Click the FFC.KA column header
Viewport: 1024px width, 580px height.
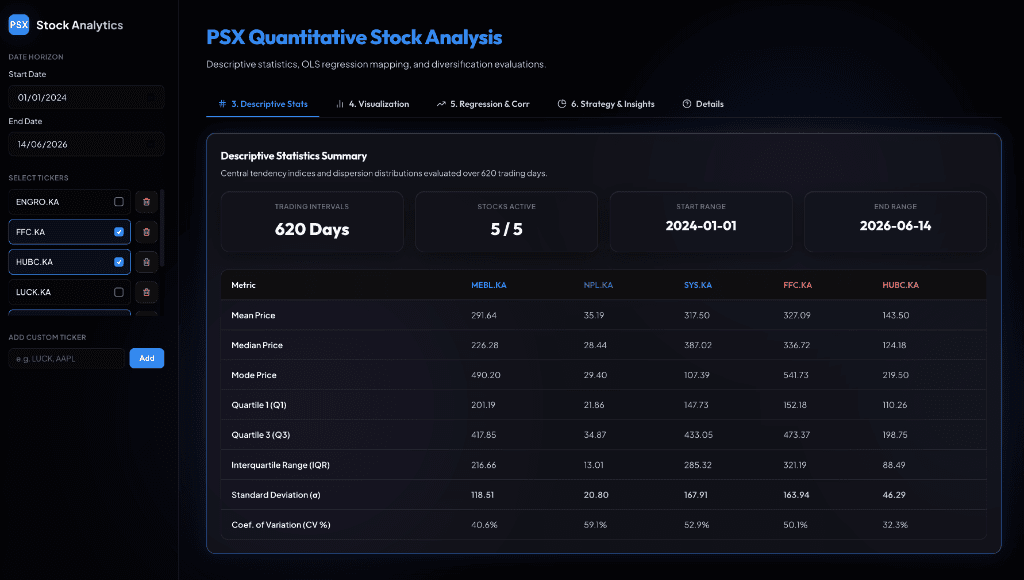pos(797,285)
